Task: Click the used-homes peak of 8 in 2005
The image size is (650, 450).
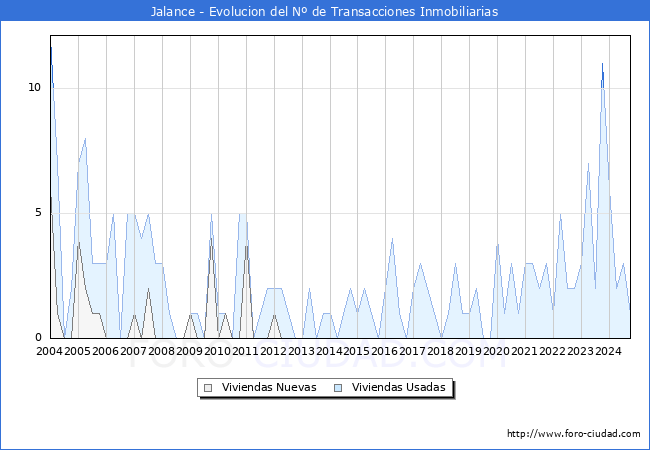Action: (85, 139)
